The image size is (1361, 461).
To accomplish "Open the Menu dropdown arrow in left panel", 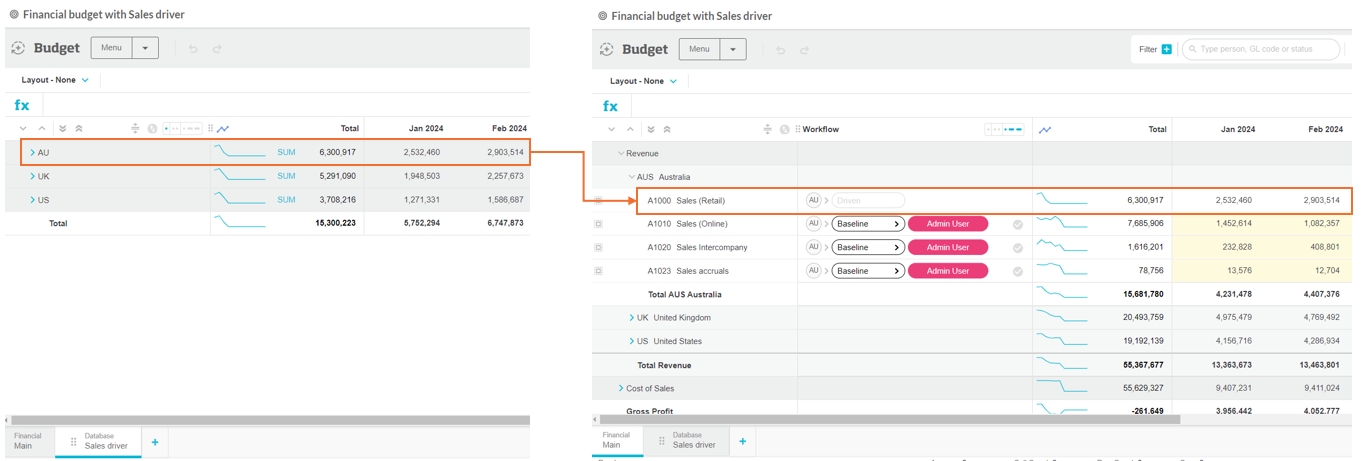I will coord(145,48).
